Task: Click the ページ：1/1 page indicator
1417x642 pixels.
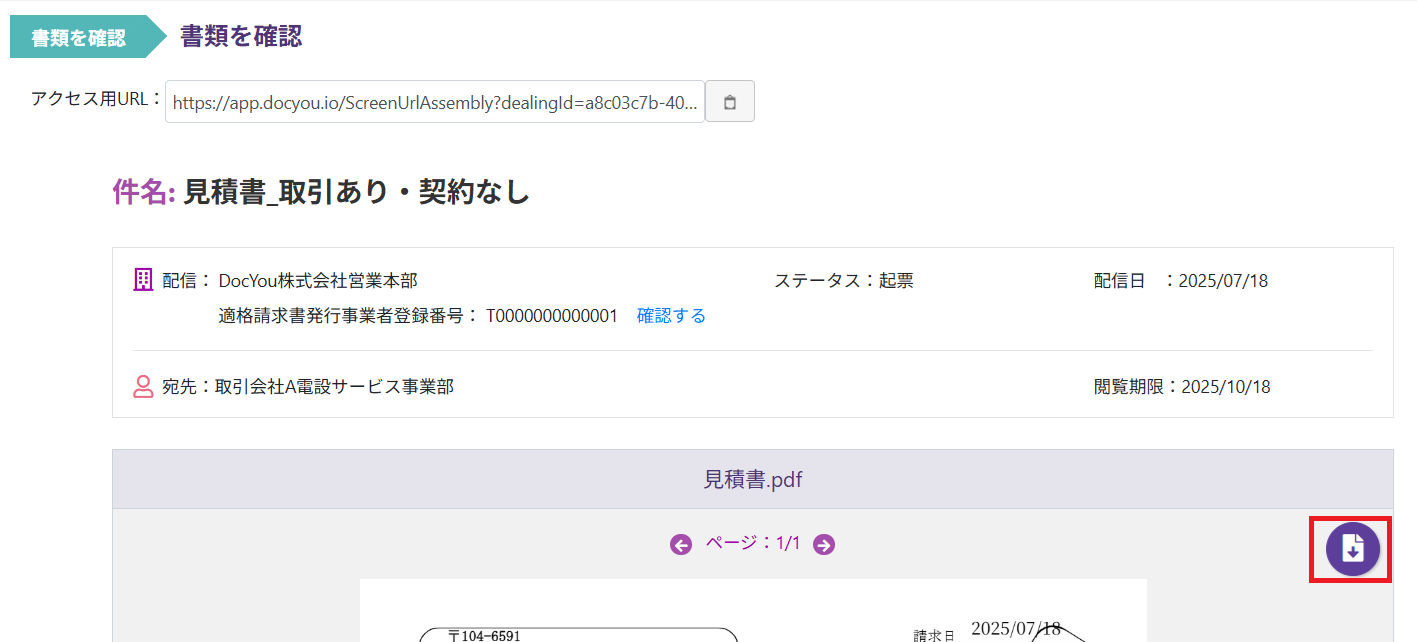Action: click(x=752, y=544)
